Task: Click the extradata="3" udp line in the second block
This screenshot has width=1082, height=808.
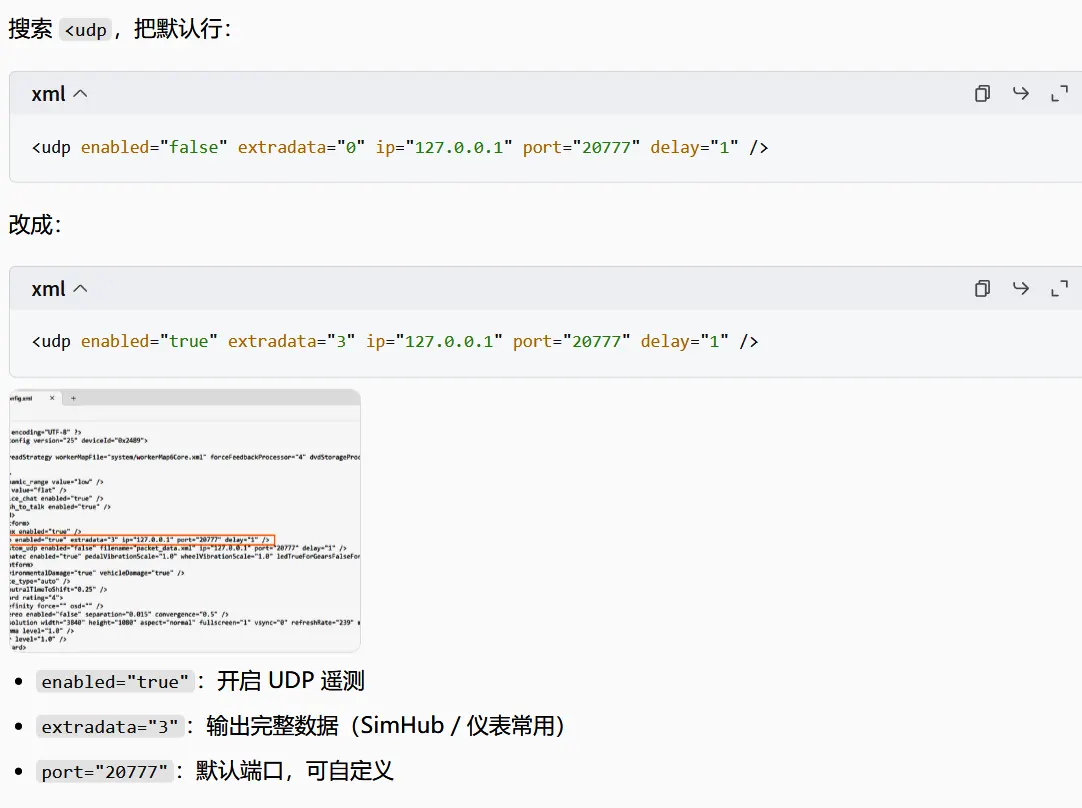Action: coord(395,342)
